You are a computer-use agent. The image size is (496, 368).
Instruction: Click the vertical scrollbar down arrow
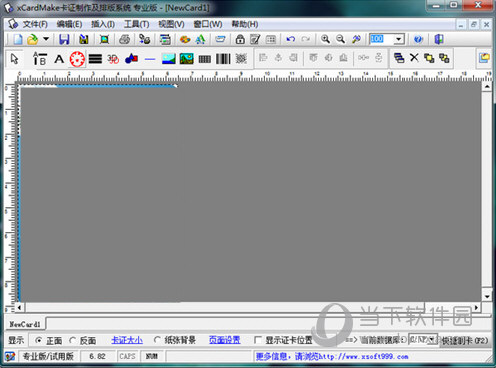click(x=487, y=296)
